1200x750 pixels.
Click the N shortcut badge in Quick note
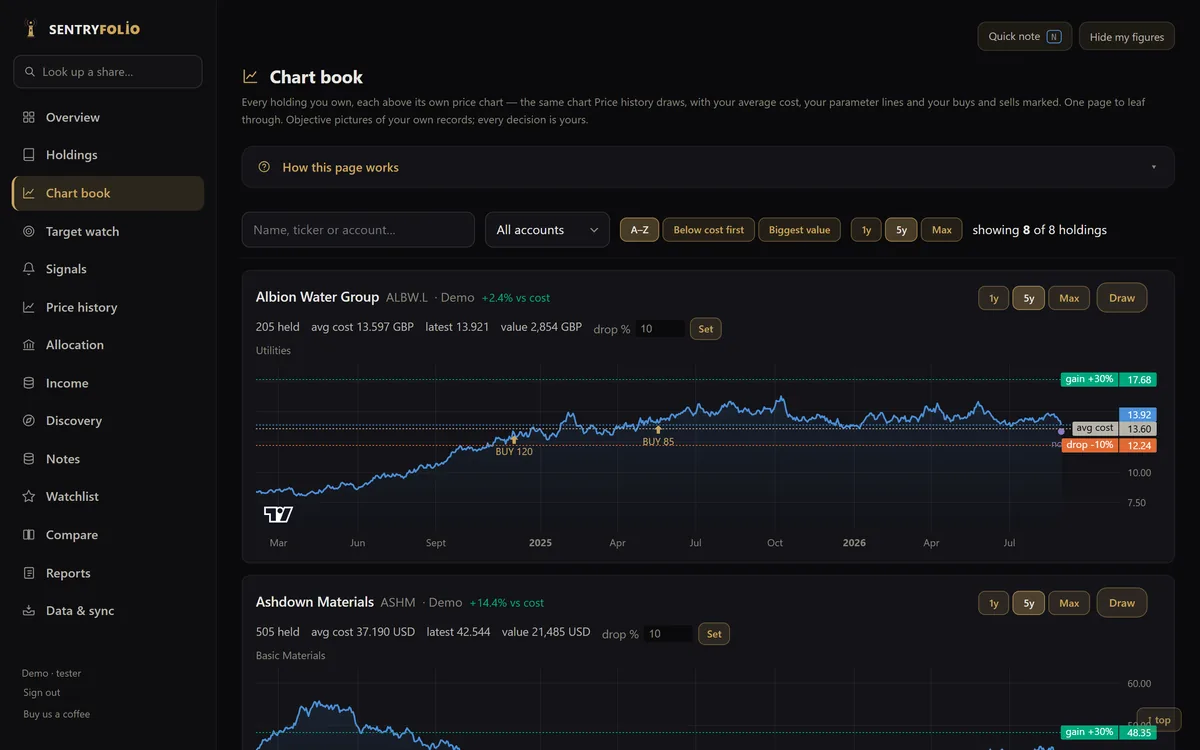(x=1054, y=36)
